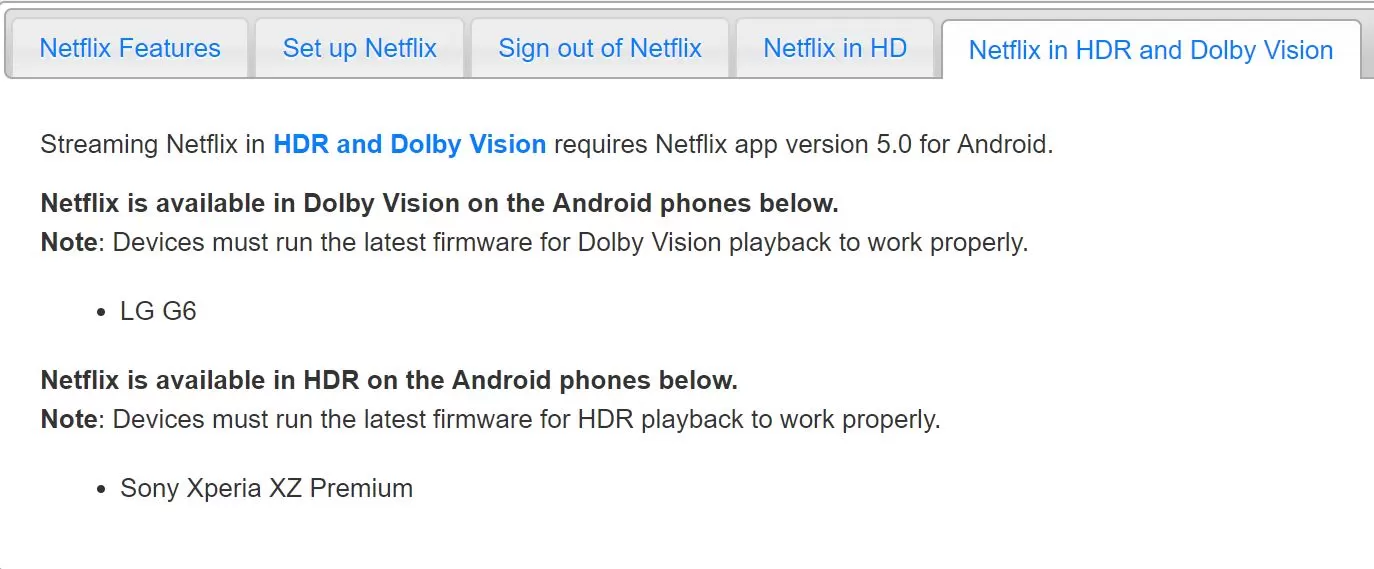The width and height of the screenshot is (1374, 569).
Task: Click the bold 'Note' in the HDR playback line
Action: tap(69, 419)
